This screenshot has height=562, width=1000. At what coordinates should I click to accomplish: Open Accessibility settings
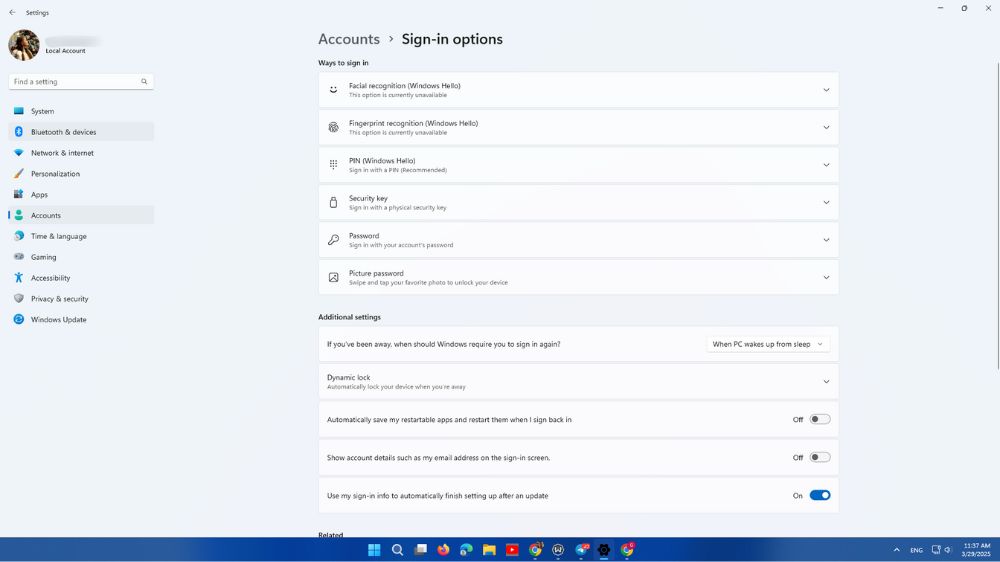point(81,277)
